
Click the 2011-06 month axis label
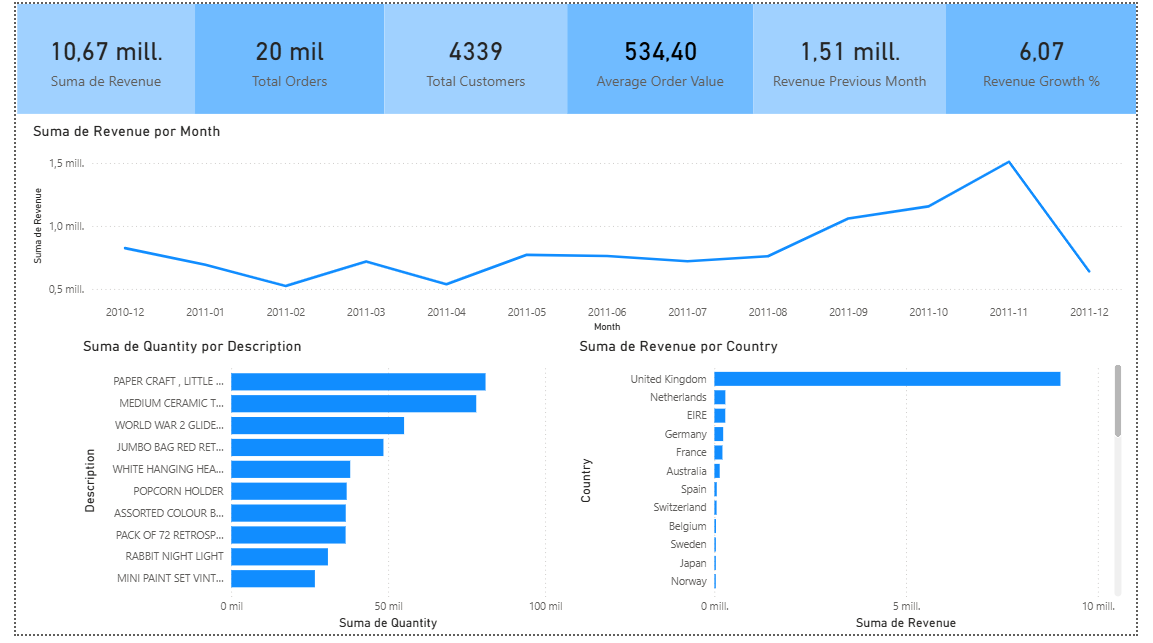607,312
